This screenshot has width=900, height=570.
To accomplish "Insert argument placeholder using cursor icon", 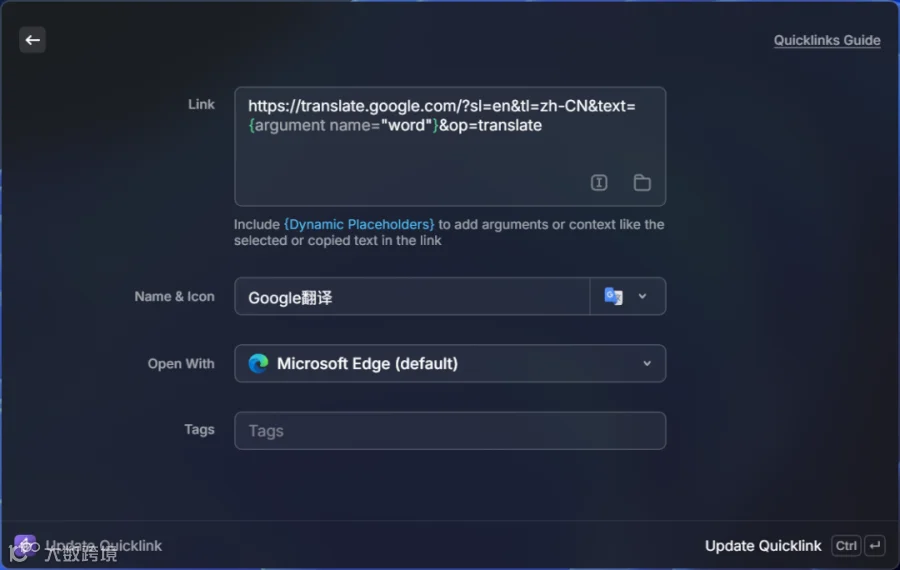I will [x=599, y=183].
